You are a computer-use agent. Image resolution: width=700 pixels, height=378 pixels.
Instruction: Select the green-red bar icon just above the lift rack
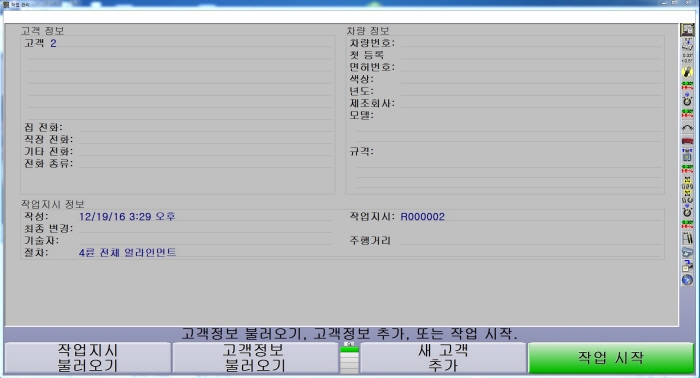pos(687,224)
